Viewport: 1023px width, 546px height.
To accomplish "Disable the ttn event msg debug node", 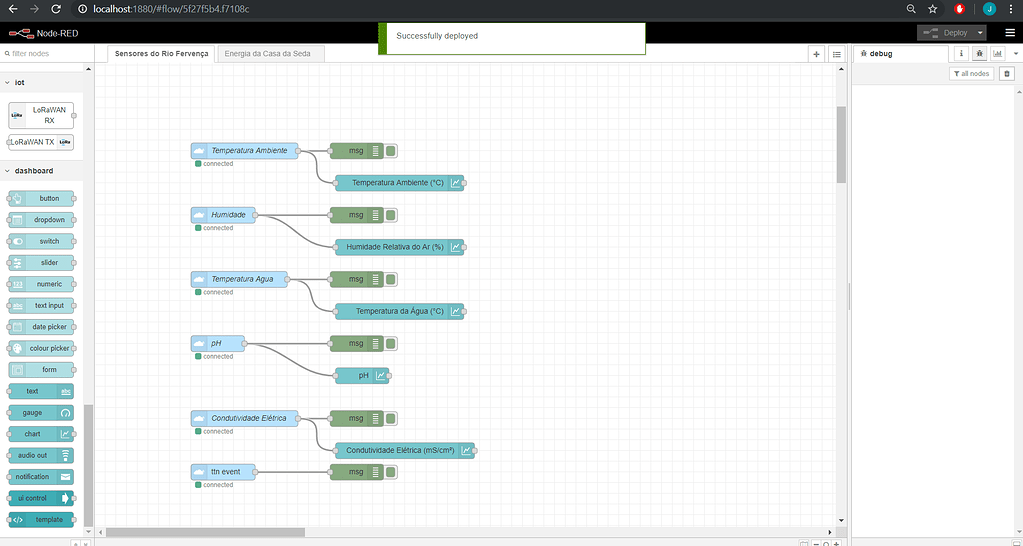I will pos(391,472).
